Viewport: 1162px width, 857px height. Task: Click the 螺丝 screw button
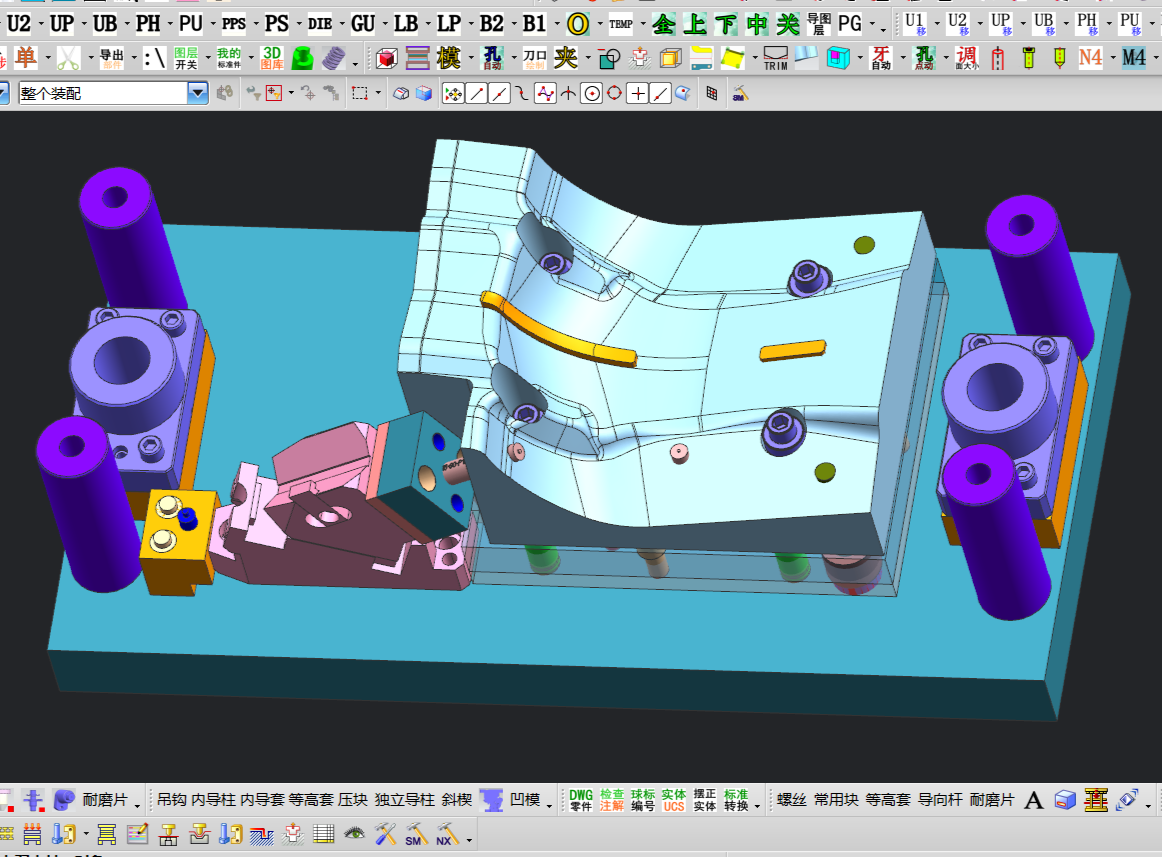(x=791, y=800)
